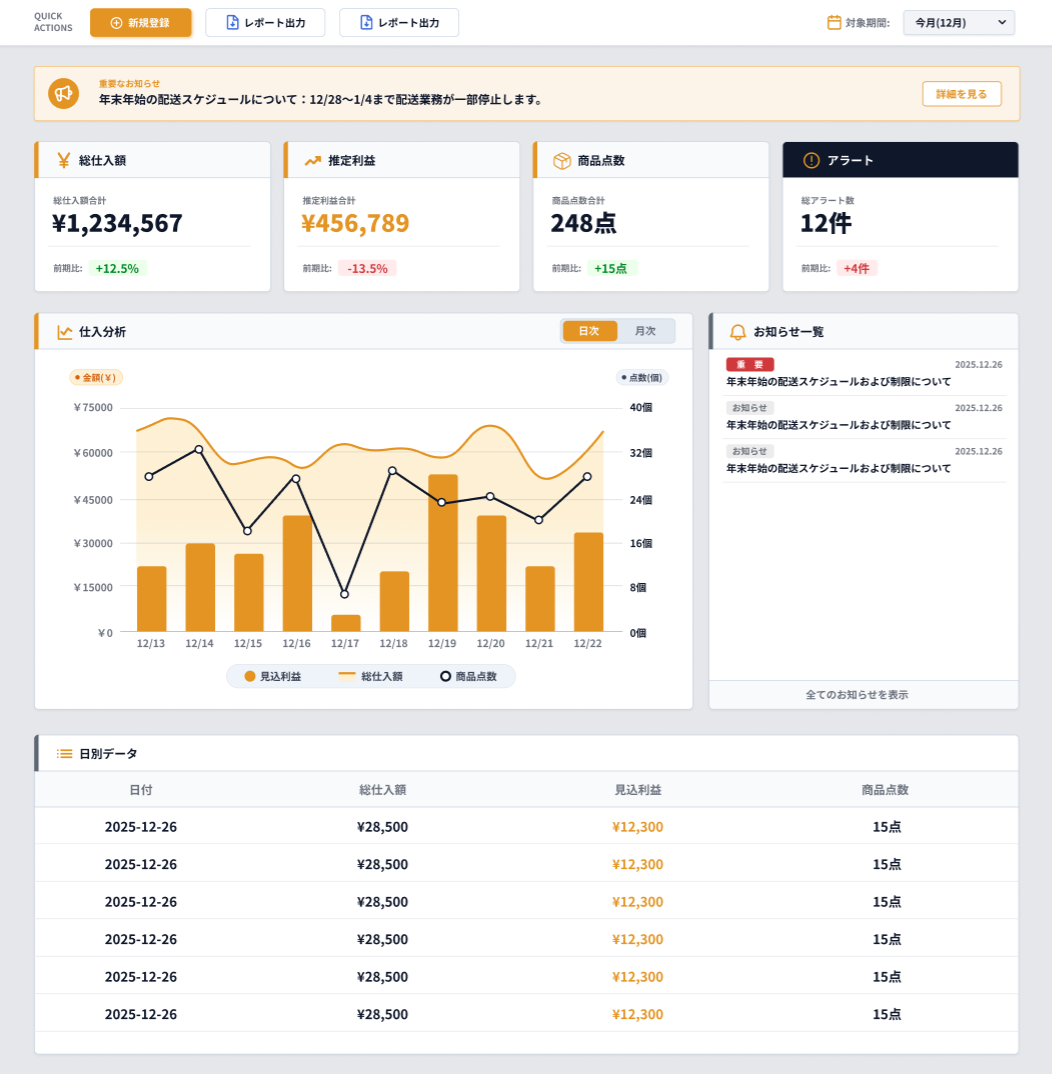Select the 日次 chart tab

[x=589, y=331]
